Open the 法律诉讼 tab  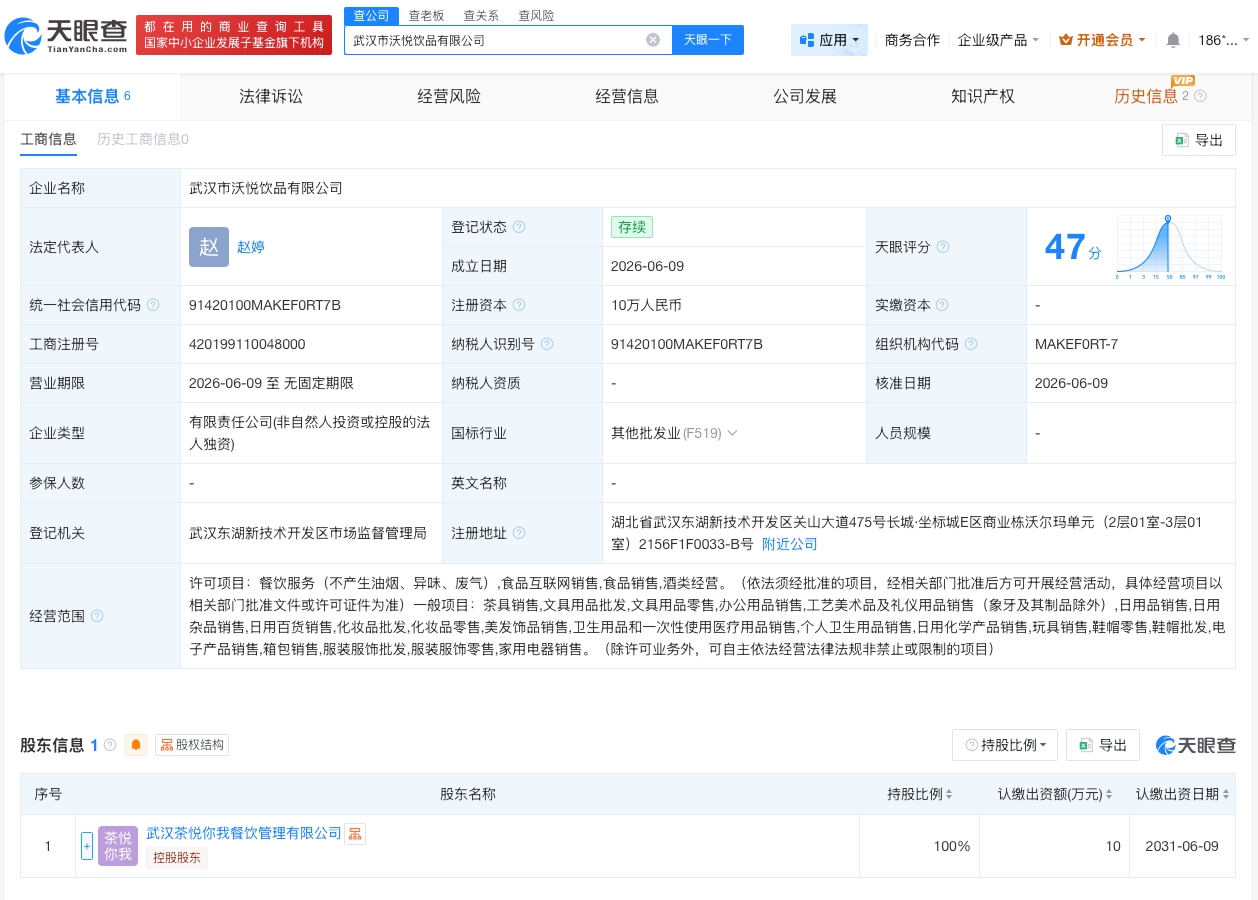click(x=271, y=96)
